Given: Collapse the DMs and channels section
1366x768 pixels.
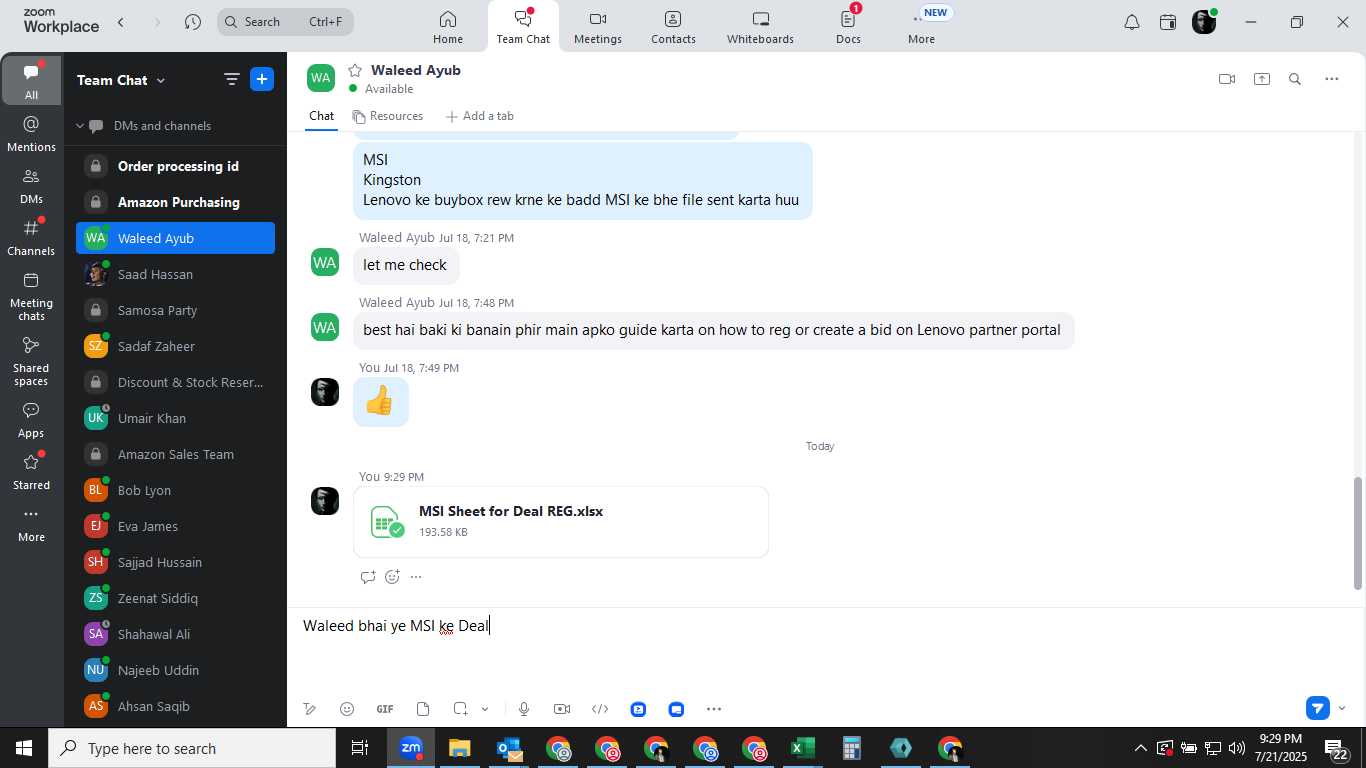Looking at the screenshot, I should coord(80,126).
